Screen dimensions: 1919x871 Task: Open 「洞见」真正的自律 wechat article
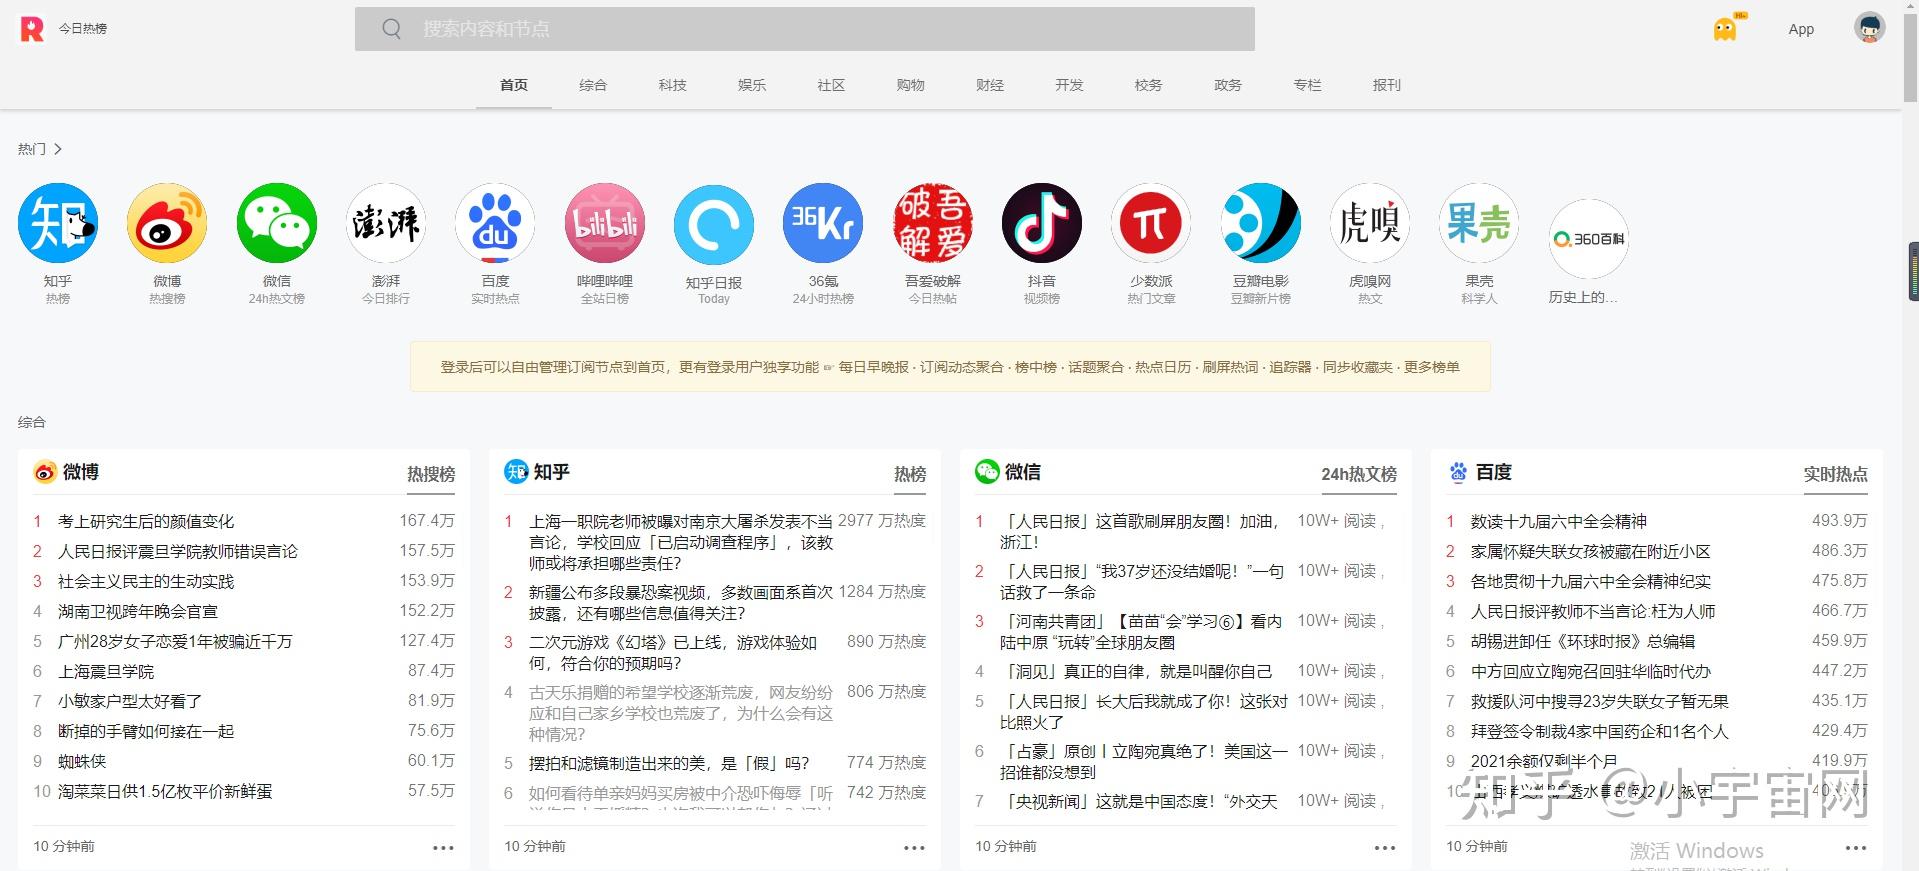coord(1136,671)
